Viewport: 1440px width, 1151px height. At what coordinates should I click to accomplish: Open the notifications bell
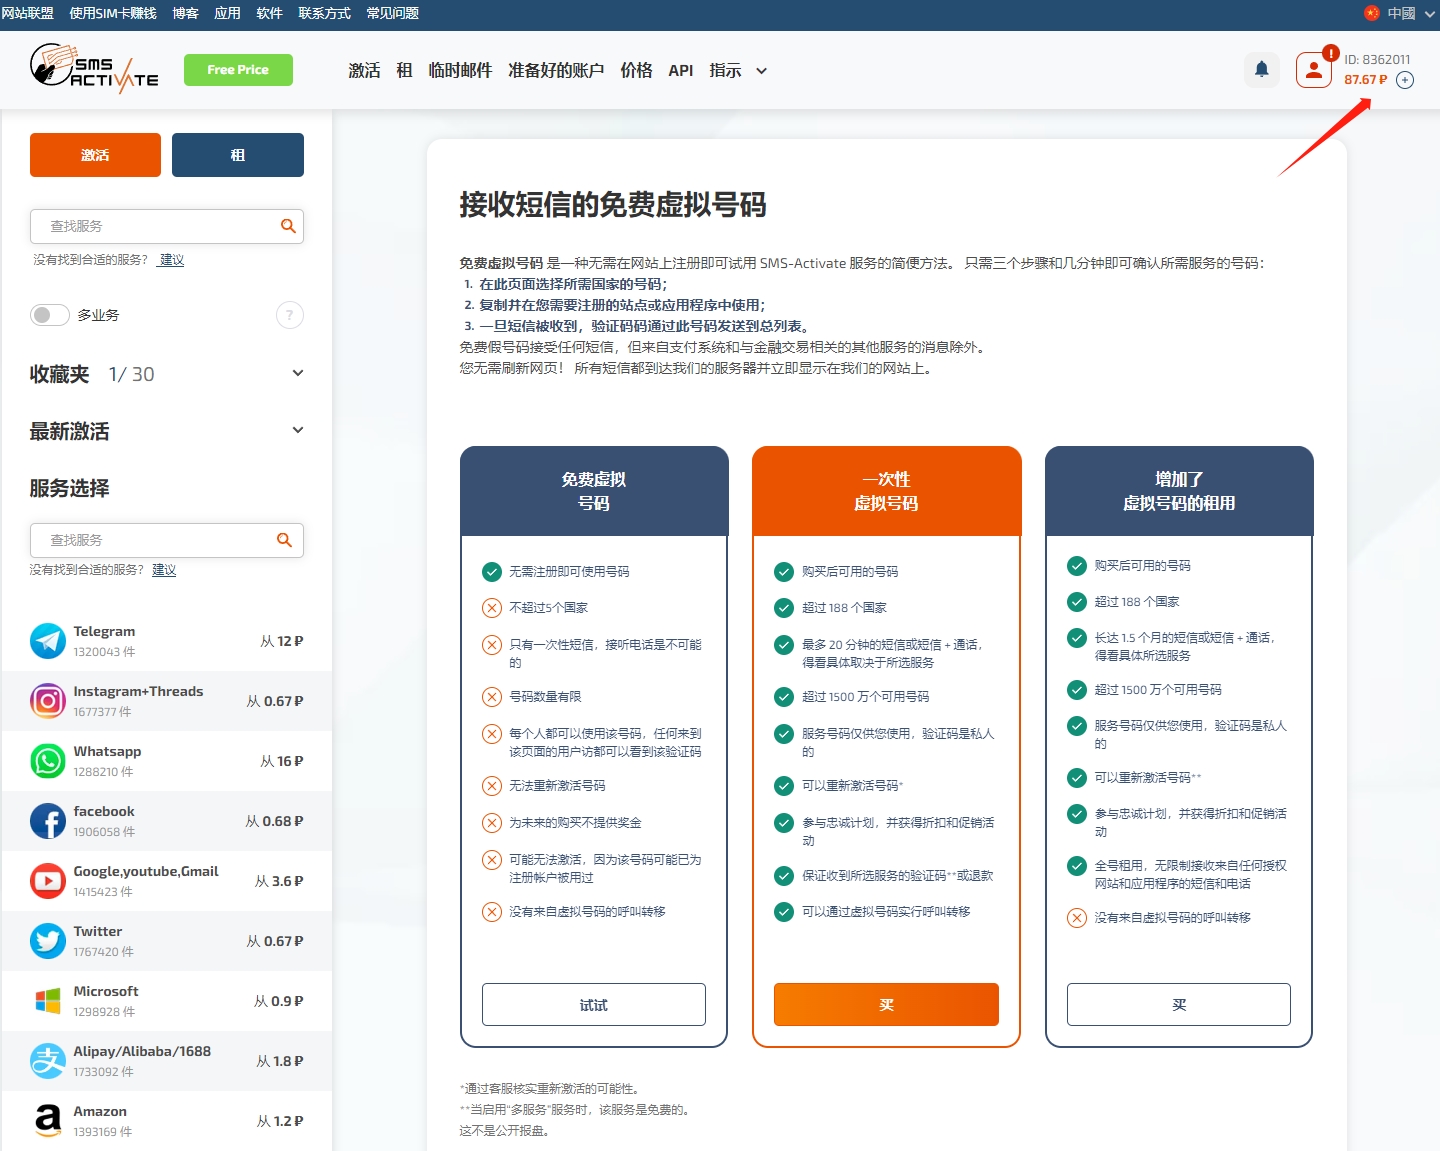coord(1262,69)
